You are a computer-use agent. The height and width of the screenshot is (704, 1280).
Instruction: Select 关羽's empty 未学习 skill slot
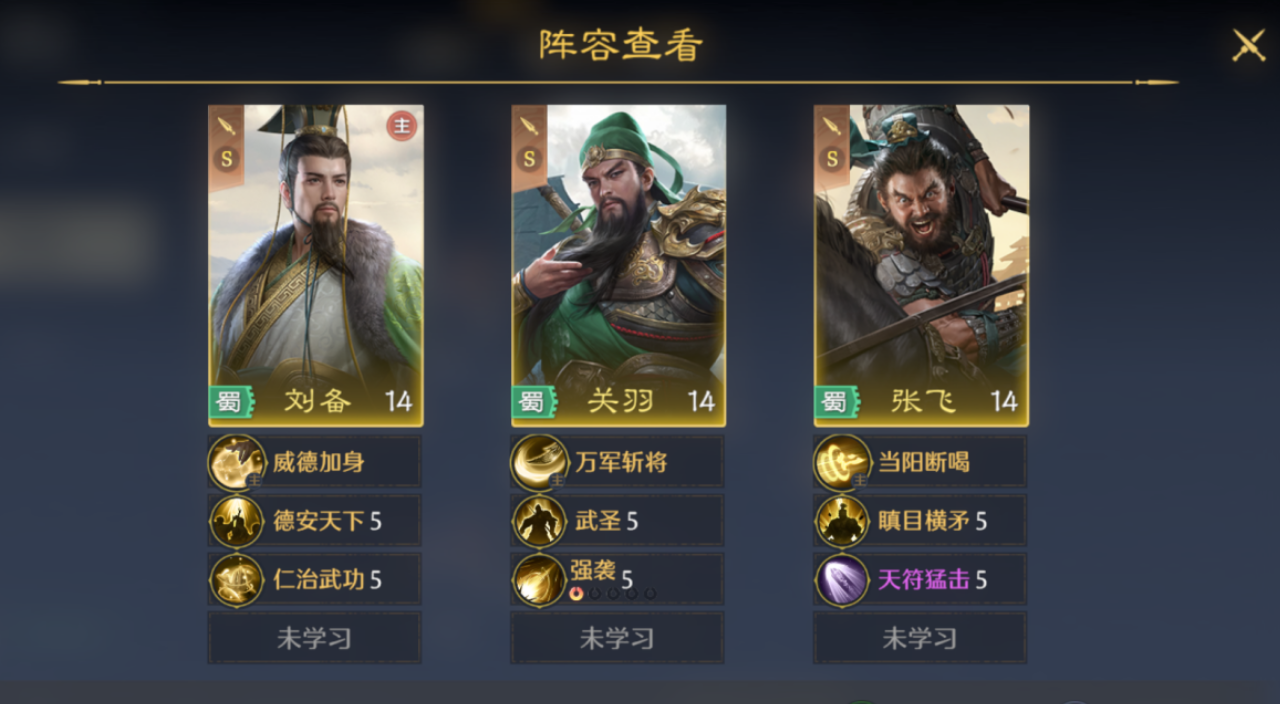click(617, 638)
